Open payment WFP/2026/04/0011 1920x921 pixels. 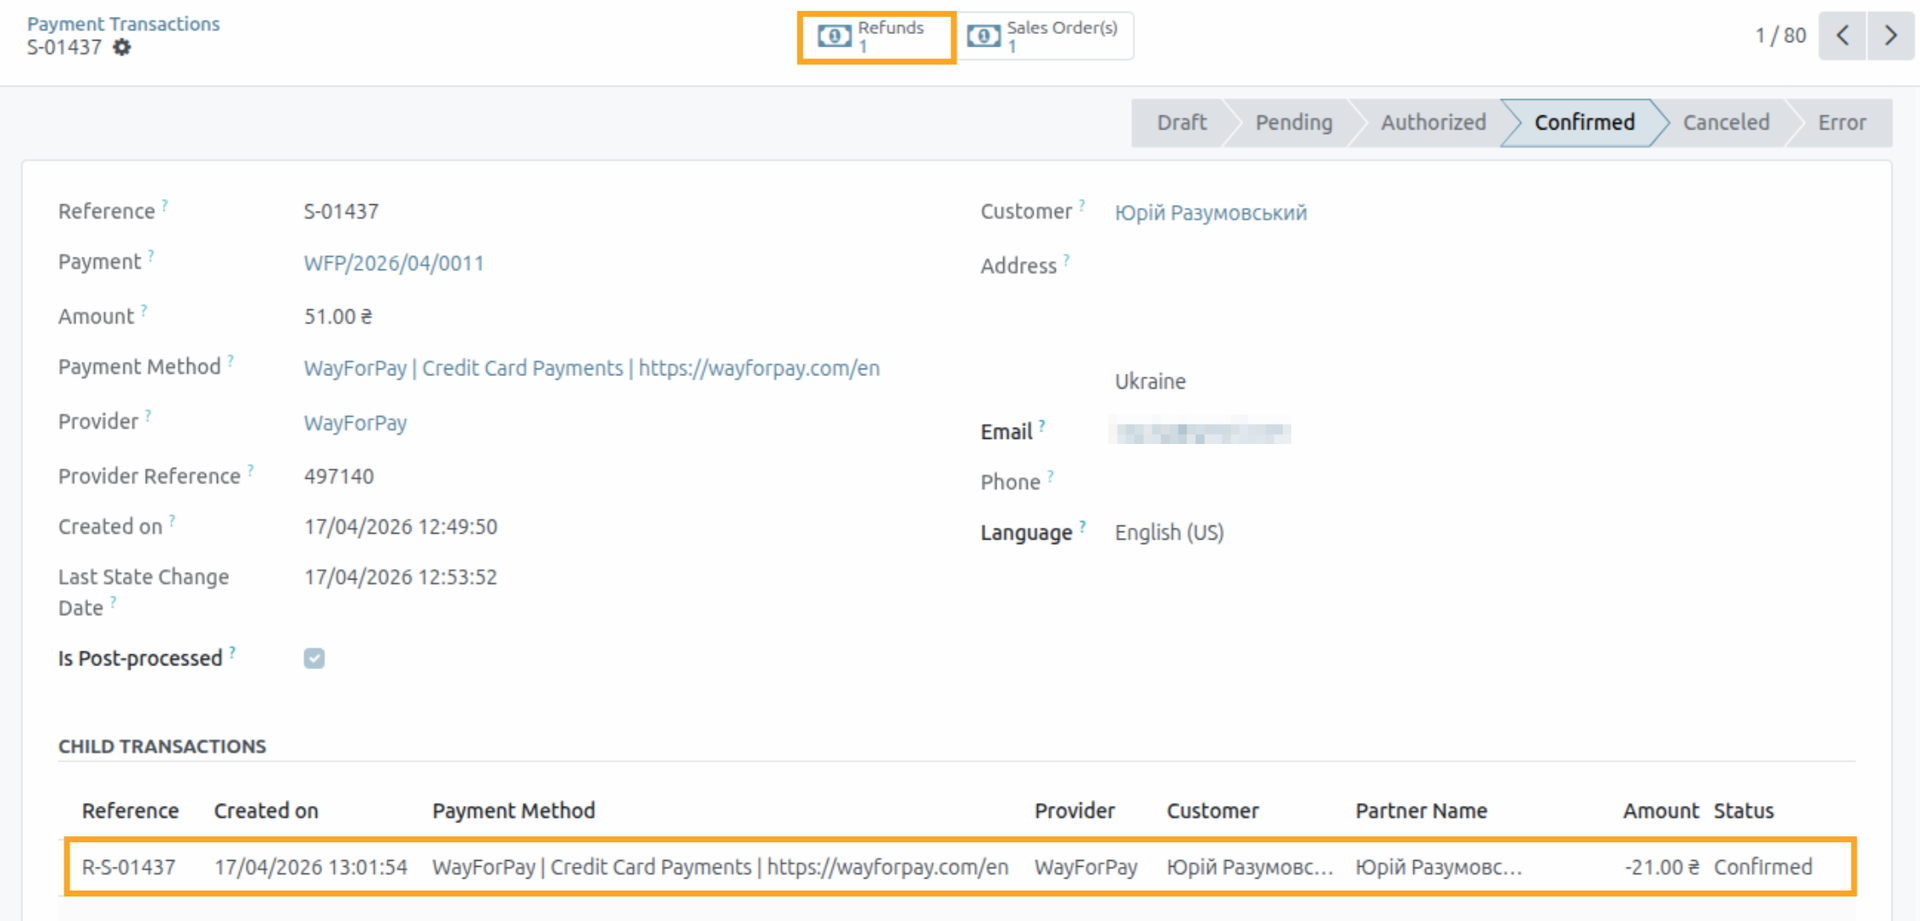coord(394,263)
